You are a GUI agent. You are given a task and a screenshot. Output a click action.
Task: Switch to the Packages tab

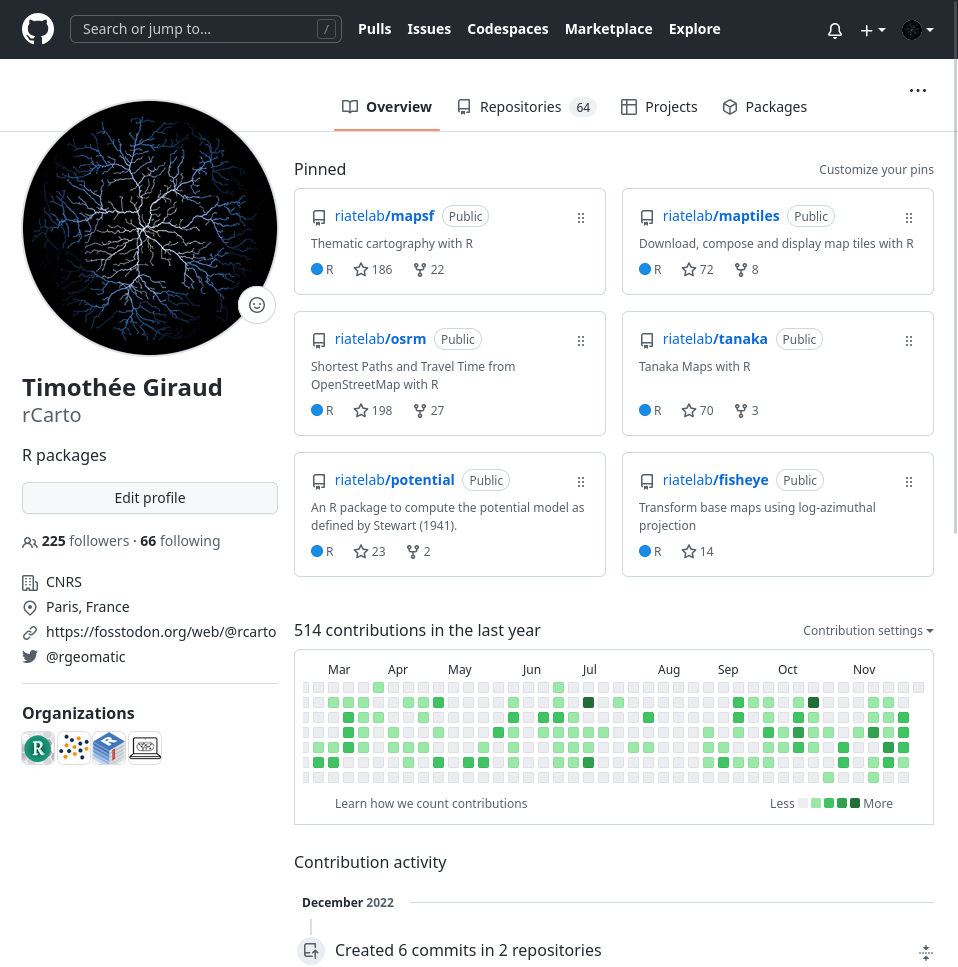[x=764, y=107]
